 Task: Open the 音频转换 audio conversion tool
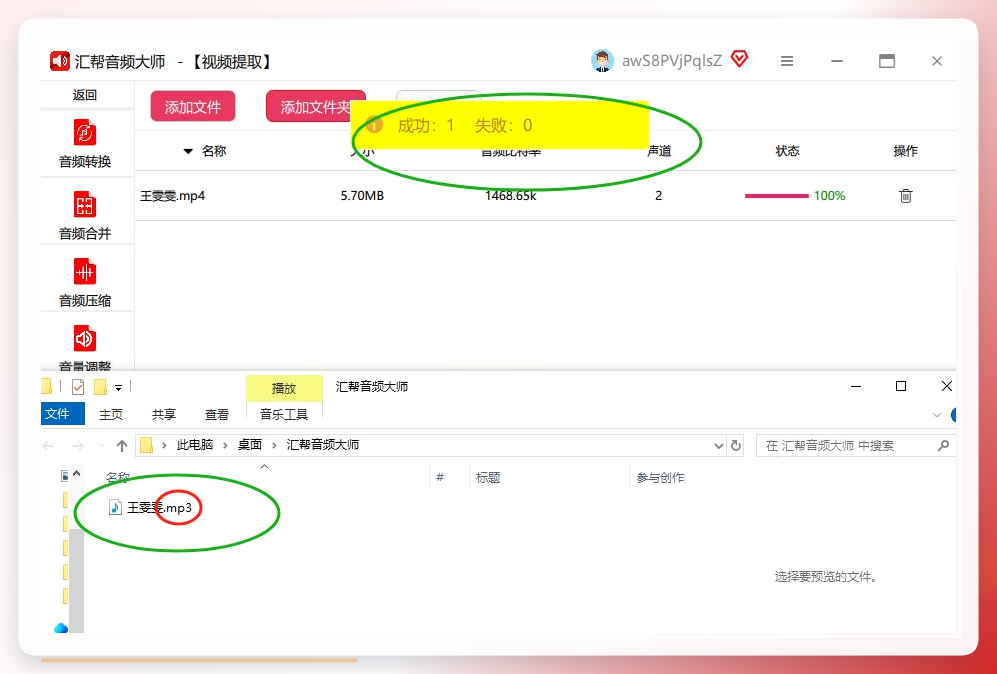[x=85, y=144]
